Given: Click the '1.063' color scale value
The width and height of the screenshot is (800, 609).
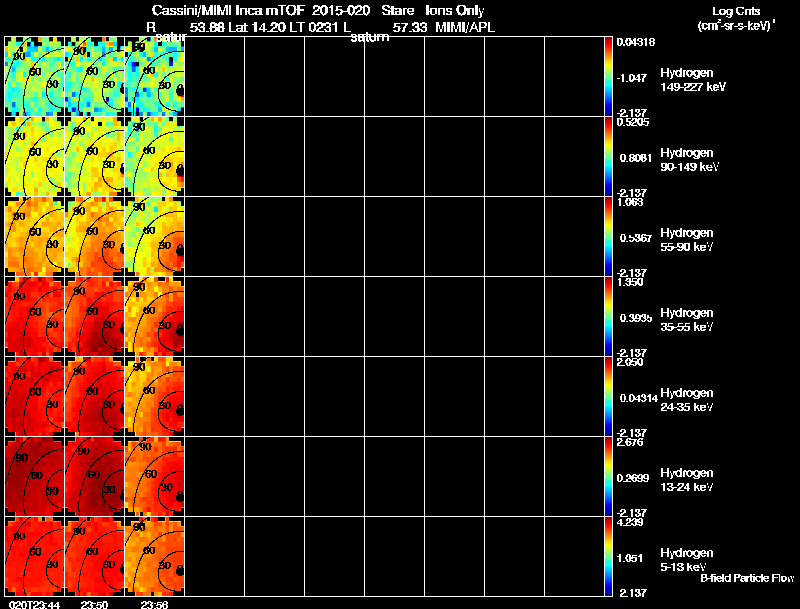Looking at the screenshot, I should click(630, 202).
